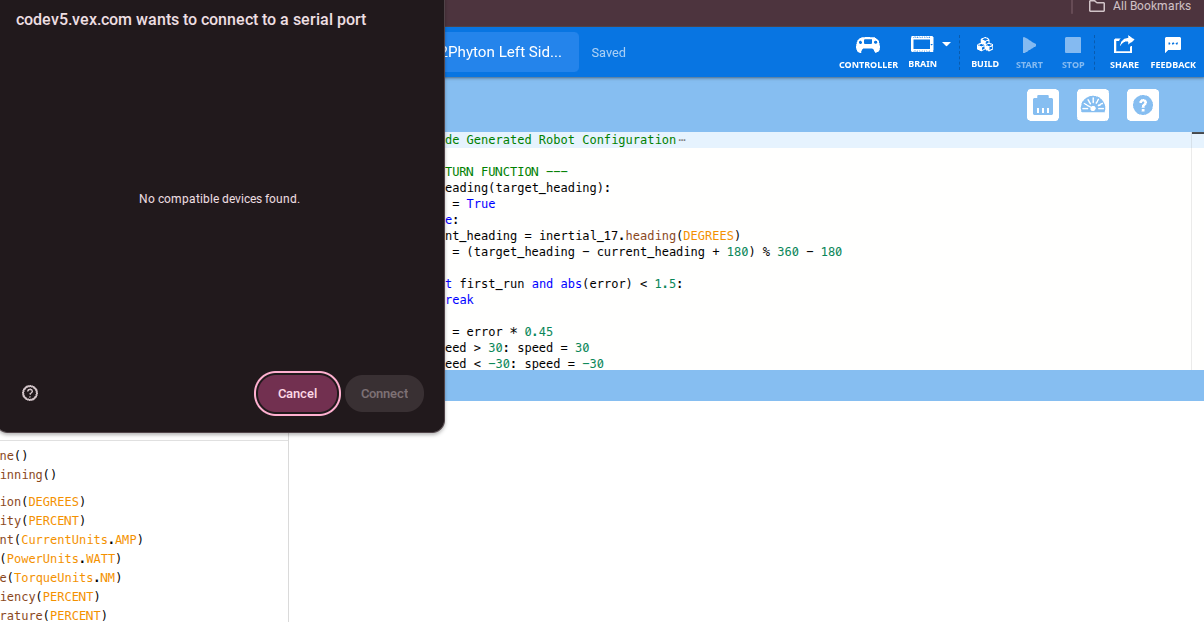Viewport: 1204px width, 622px height.
Task: Click the 'inning()' toolbox command
Action: click(x=28, y=475)
